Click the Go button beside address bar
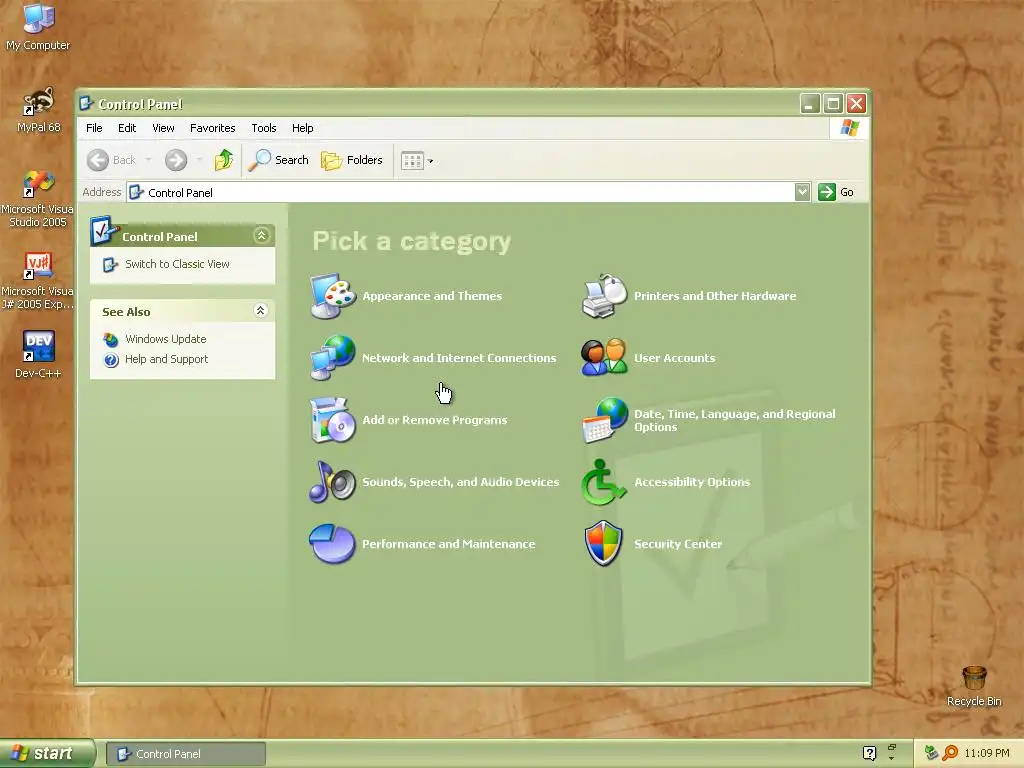Image resolution: width=1024 pixels, height=768 pixels. tap(837, 192)
